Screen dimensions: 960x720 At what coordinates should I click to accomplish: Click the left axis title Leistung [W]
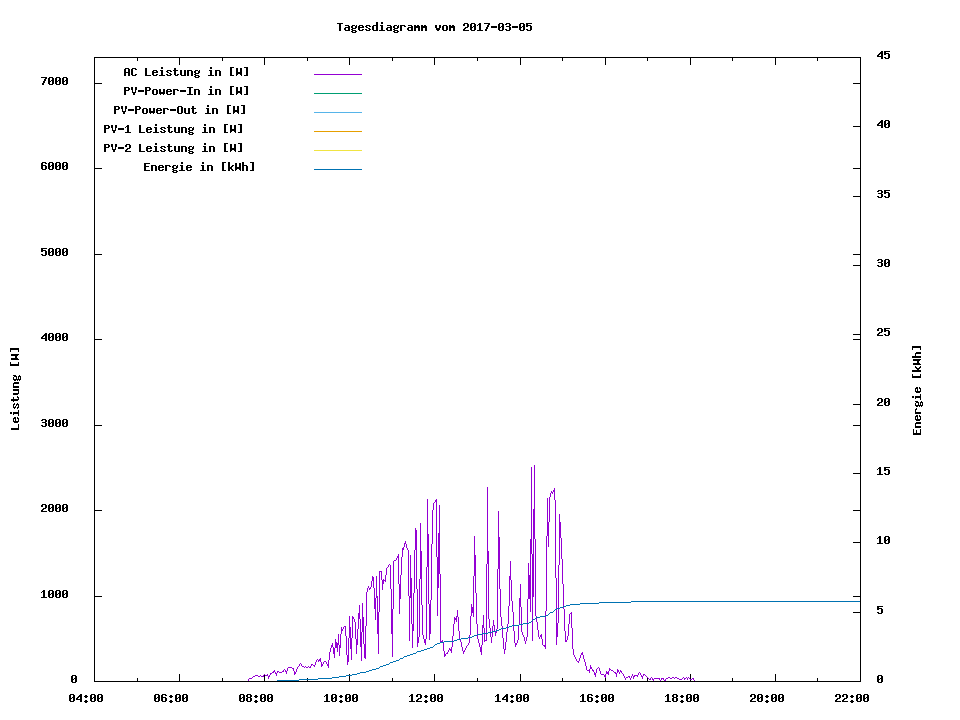(15, 389)
